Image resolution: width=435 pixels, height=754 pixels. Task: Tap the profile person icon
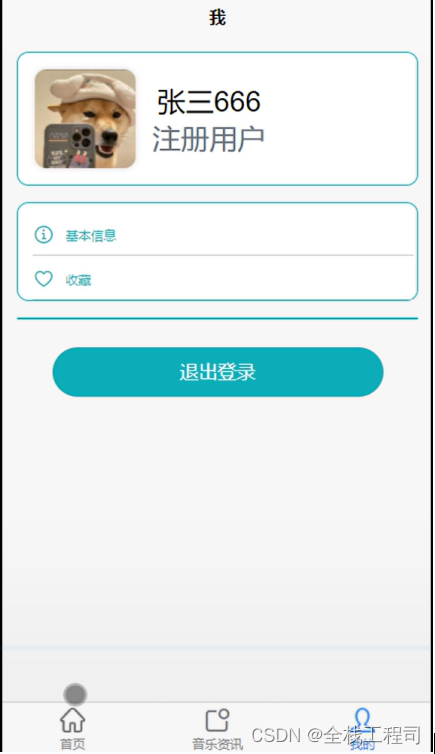(x=363, y=720)
